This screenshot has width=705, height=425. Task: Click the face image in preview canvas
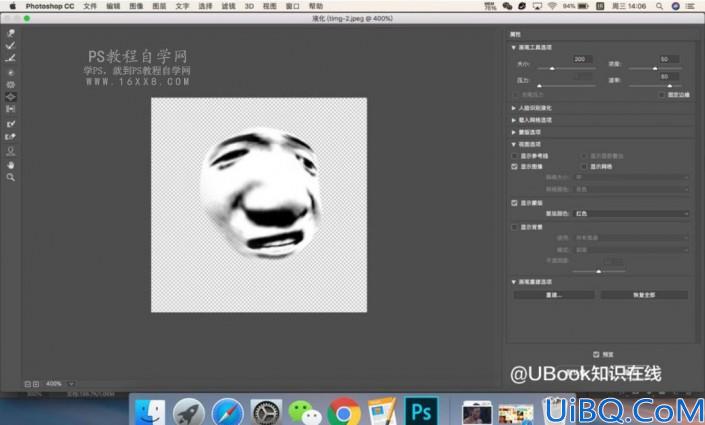click(x=261, y=193)
